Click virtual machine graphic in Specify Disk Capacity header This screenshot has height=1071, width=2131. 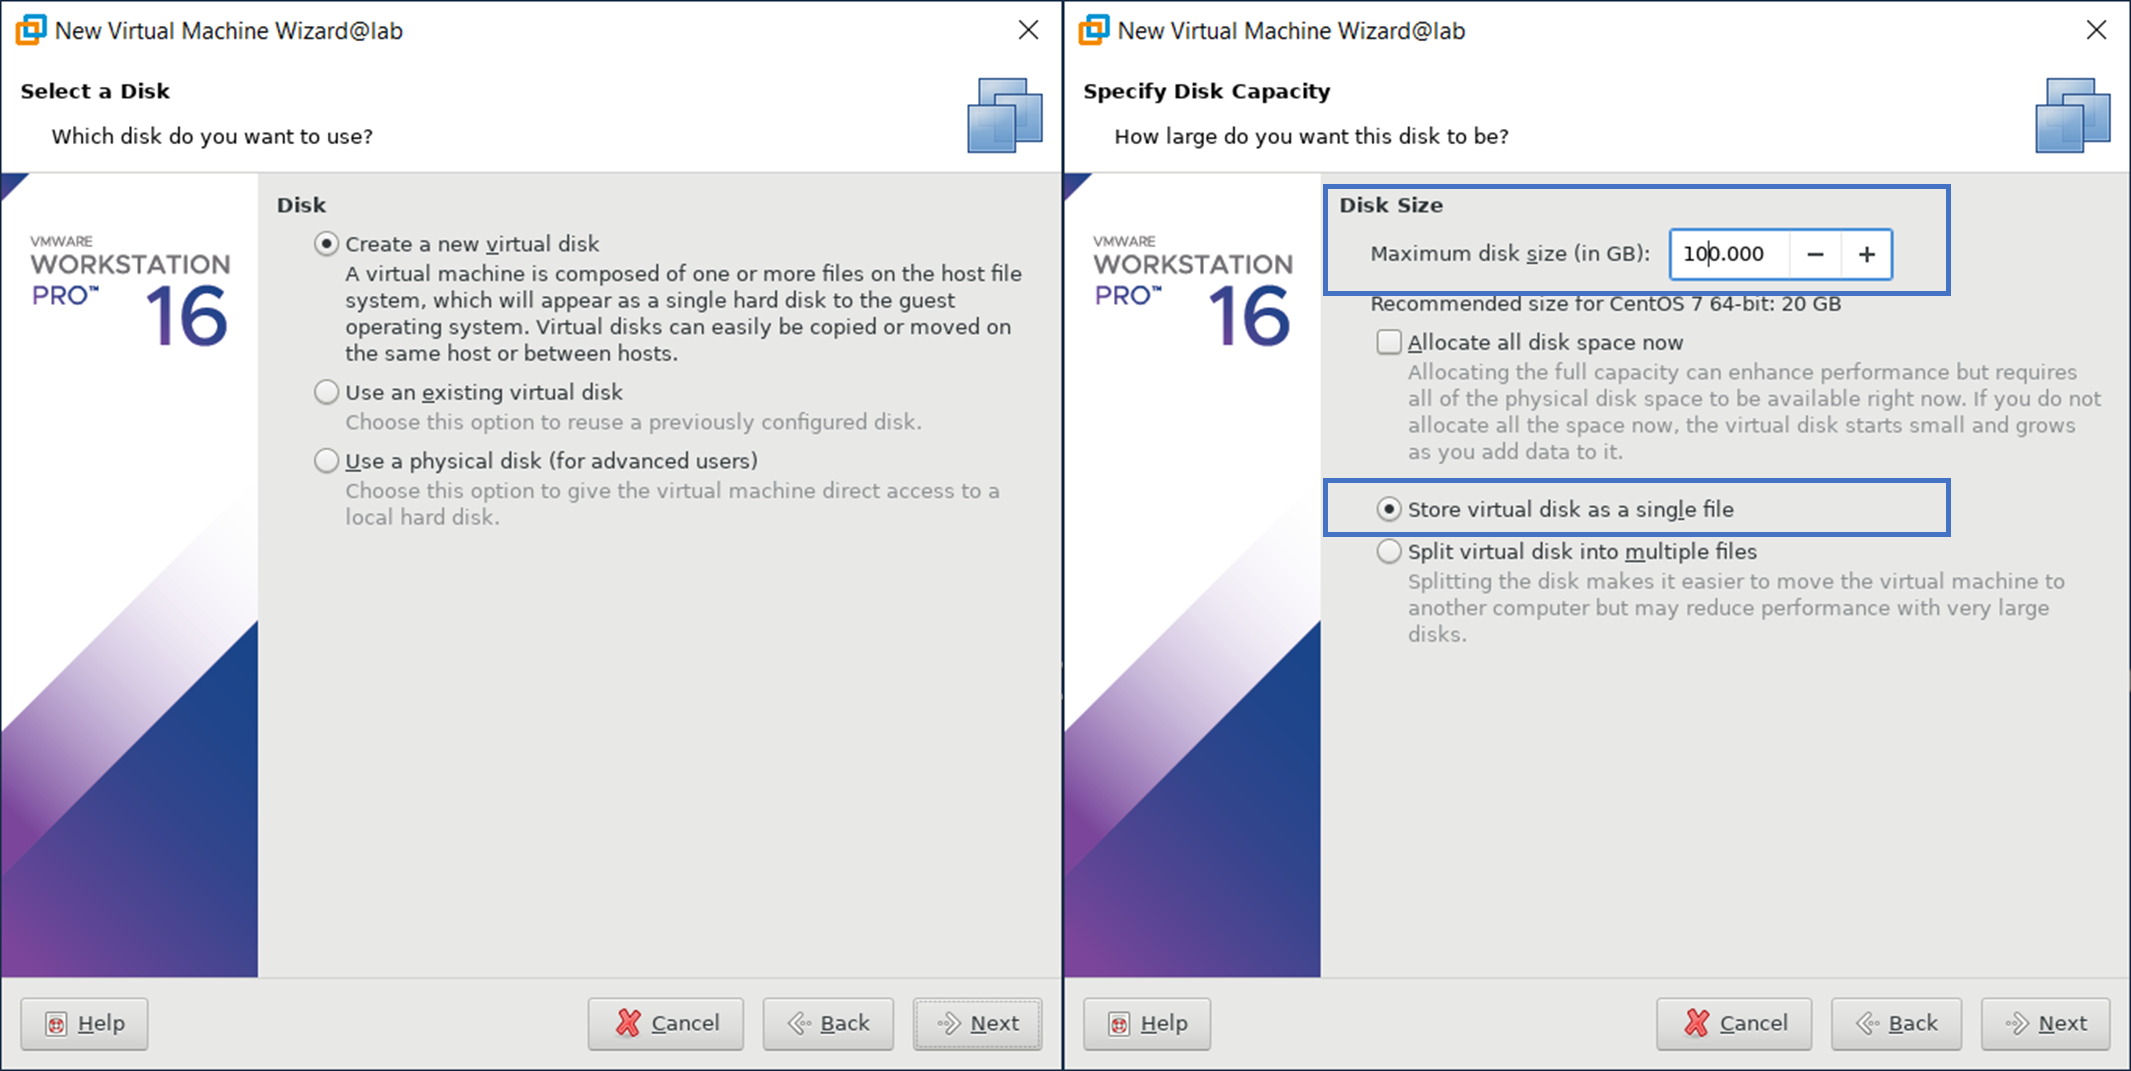click(x=2072, y=116)
